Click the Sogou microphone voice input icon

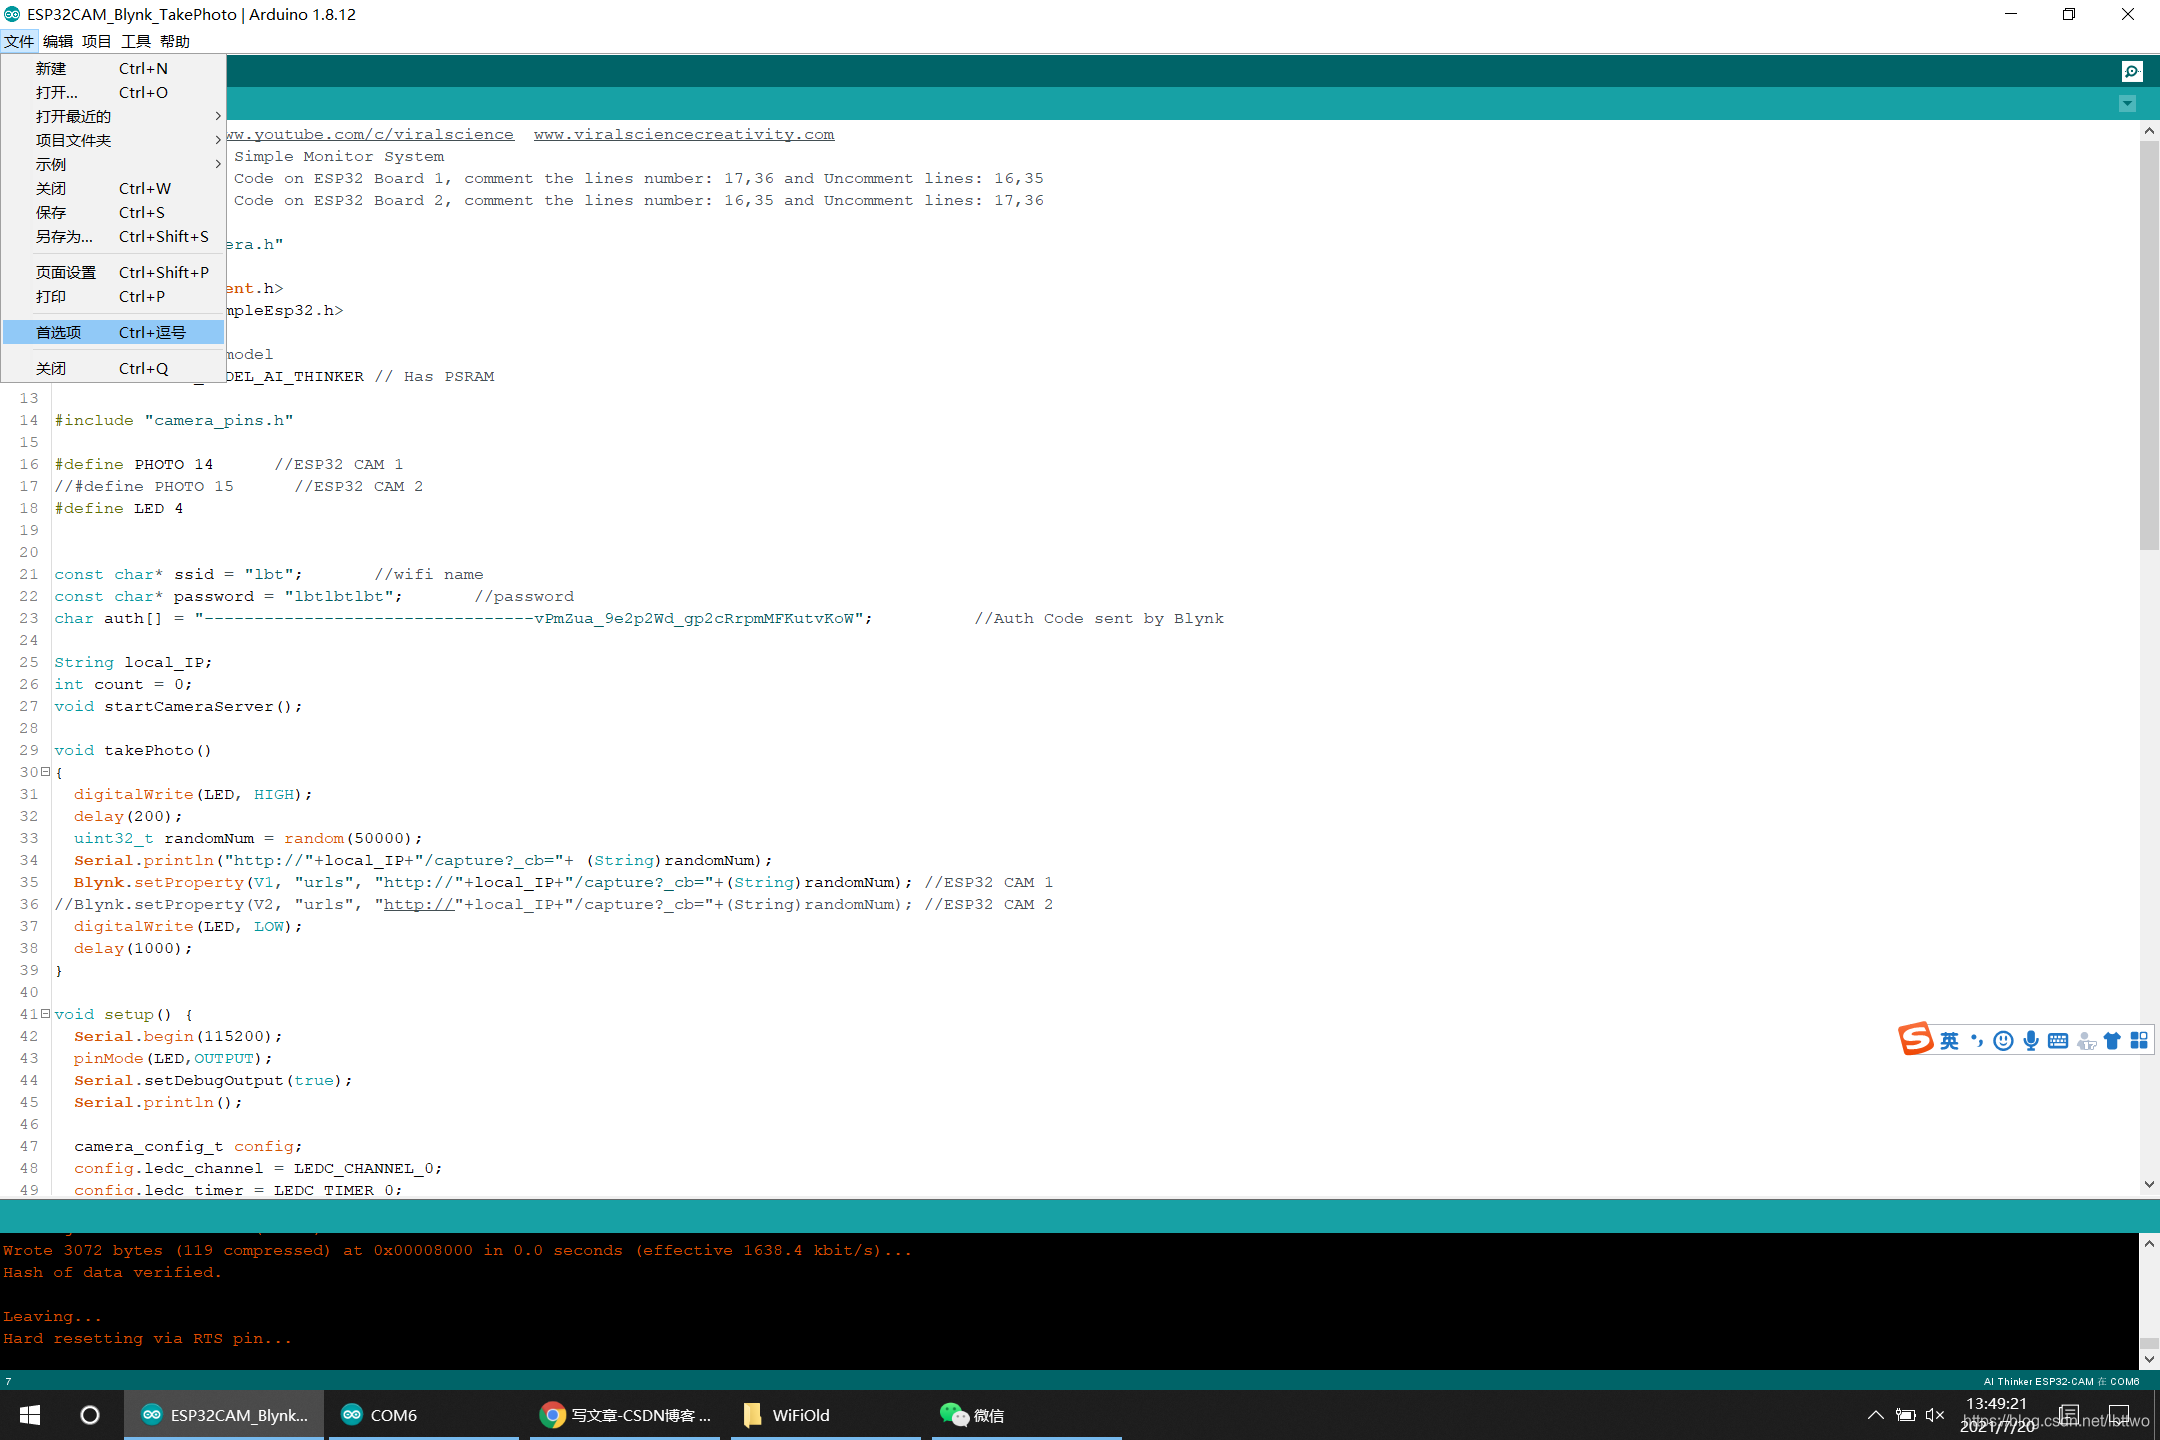tap(2031, 1041)
